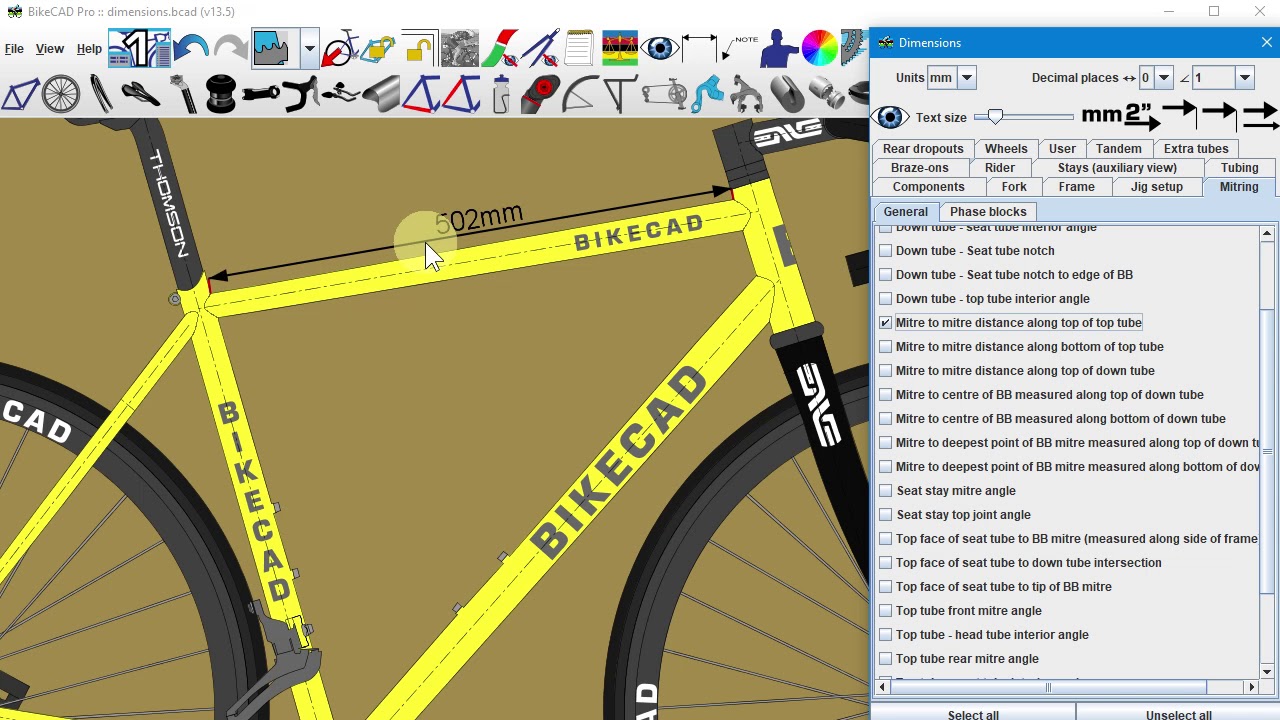Open the Rear dropouts tab
The height and width of the screenshot is (720, 1280).
click(923, 149)
